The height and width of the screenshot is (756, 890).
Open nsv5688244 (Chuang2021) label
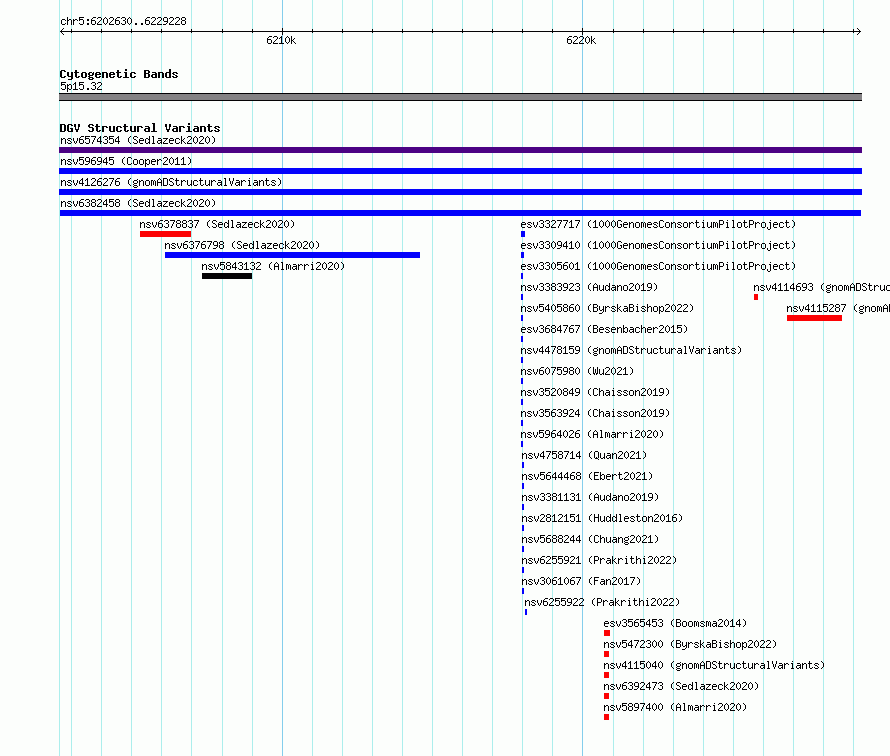point(590,539)
